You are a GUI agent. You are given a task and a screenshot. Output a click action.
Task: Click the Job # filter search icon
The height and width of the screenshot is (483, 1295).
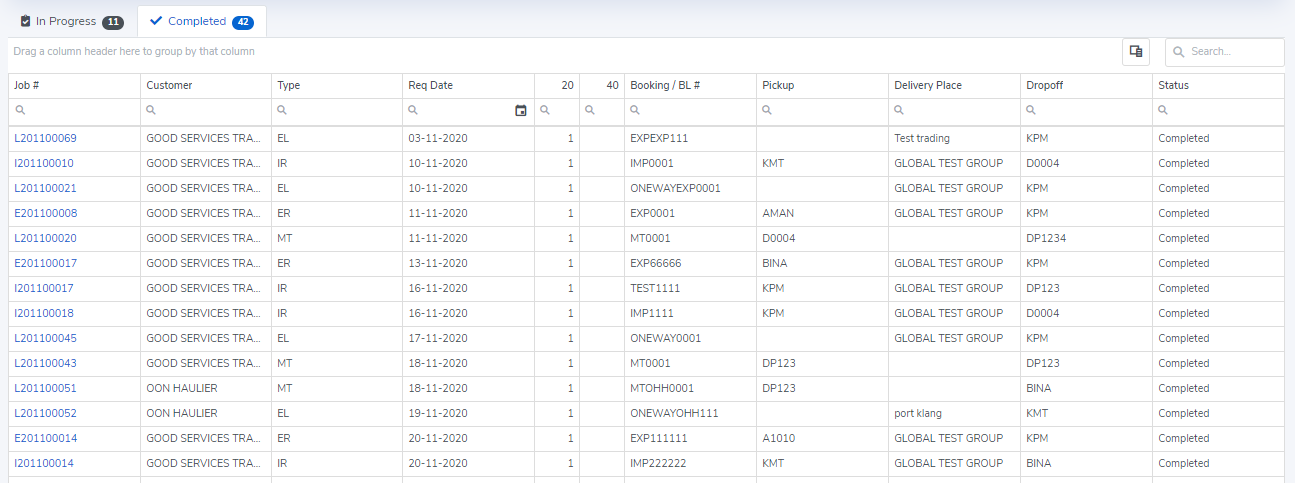[20, 111]
